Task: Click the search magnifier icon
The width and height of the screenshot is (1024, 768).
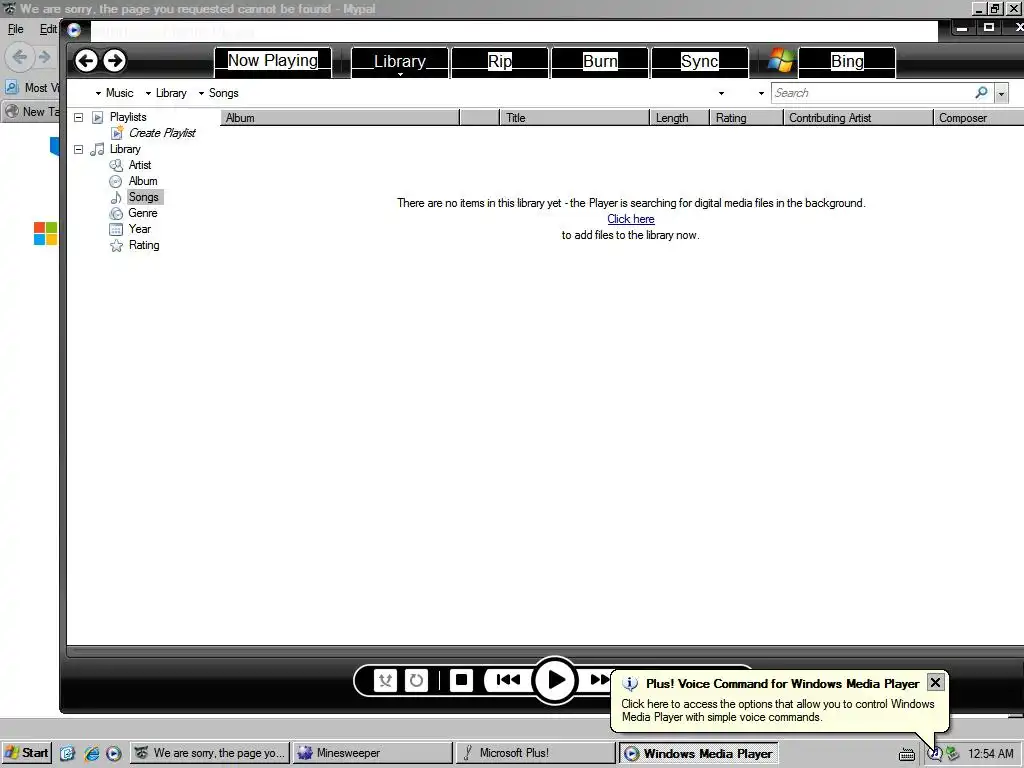Action: [x=982, y=93]
